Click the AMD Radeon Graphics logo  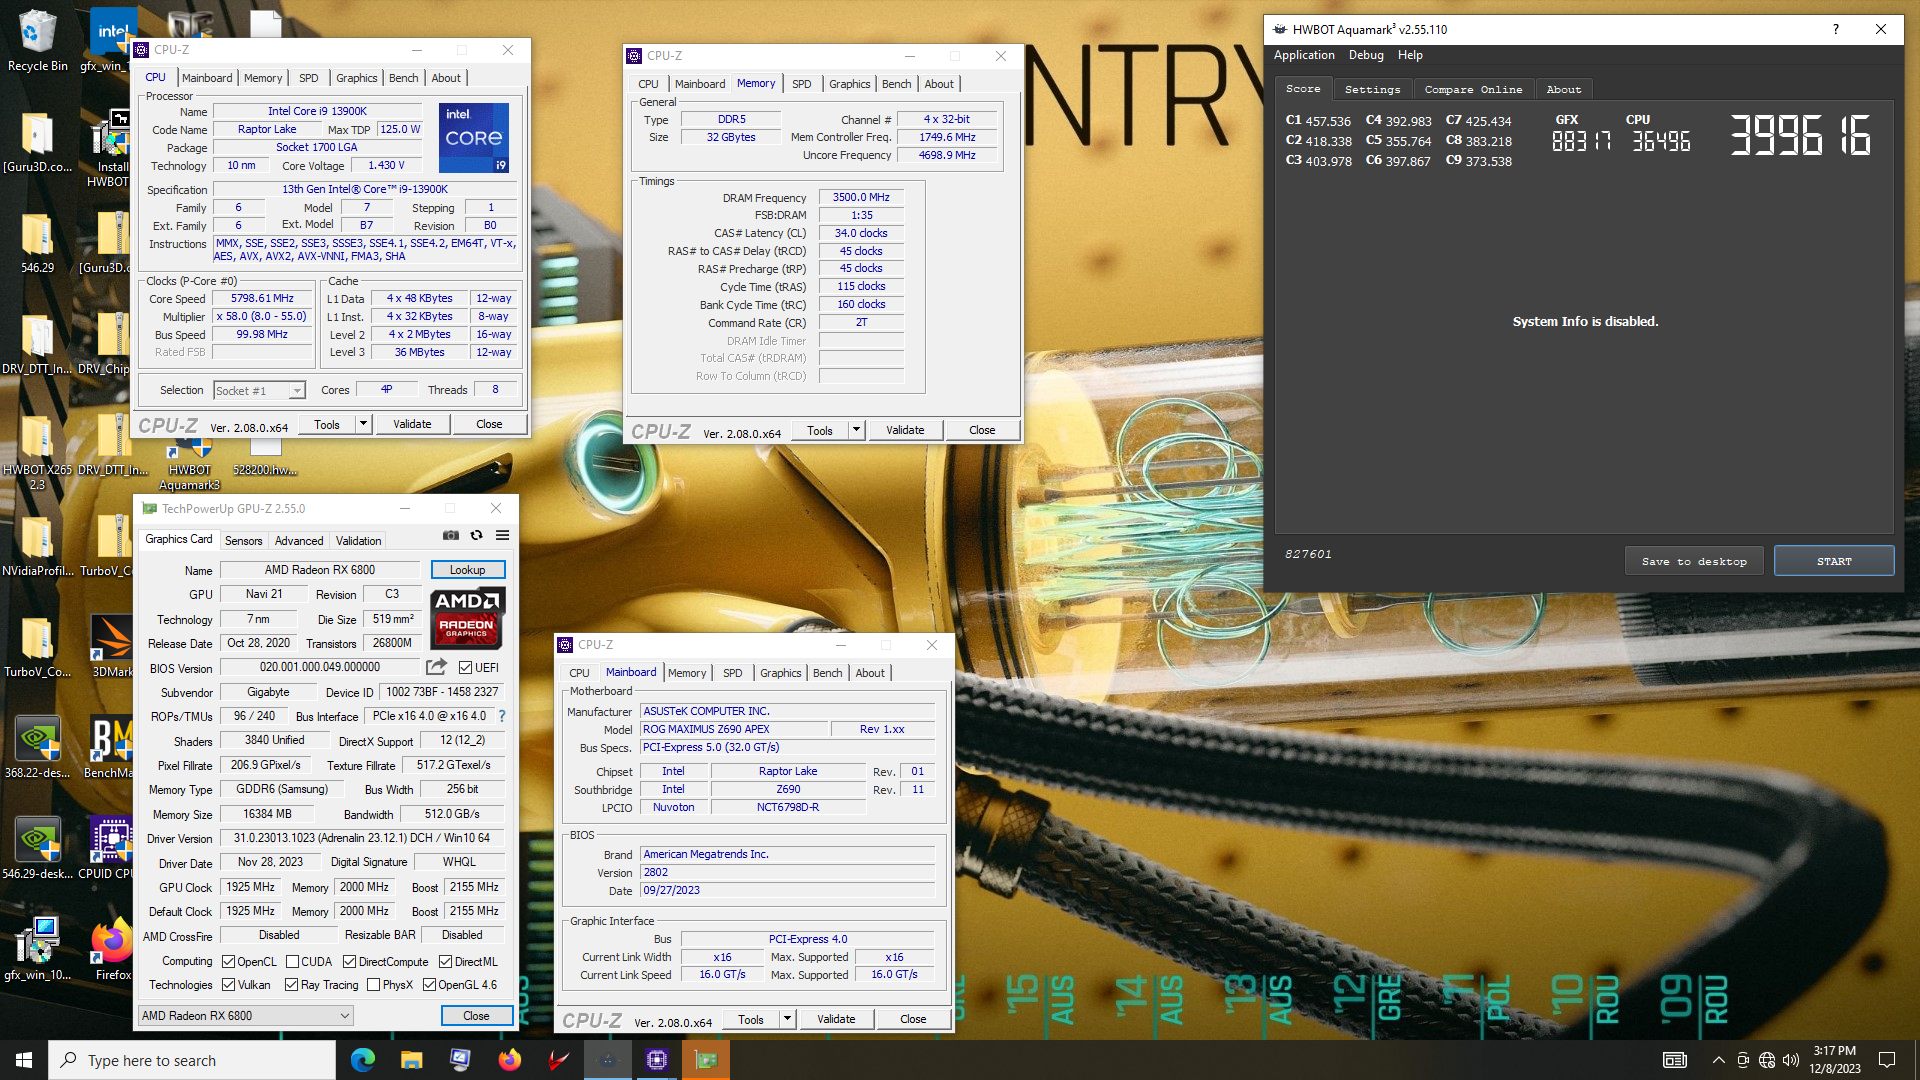pyautogui.click(x=467, y=618)
